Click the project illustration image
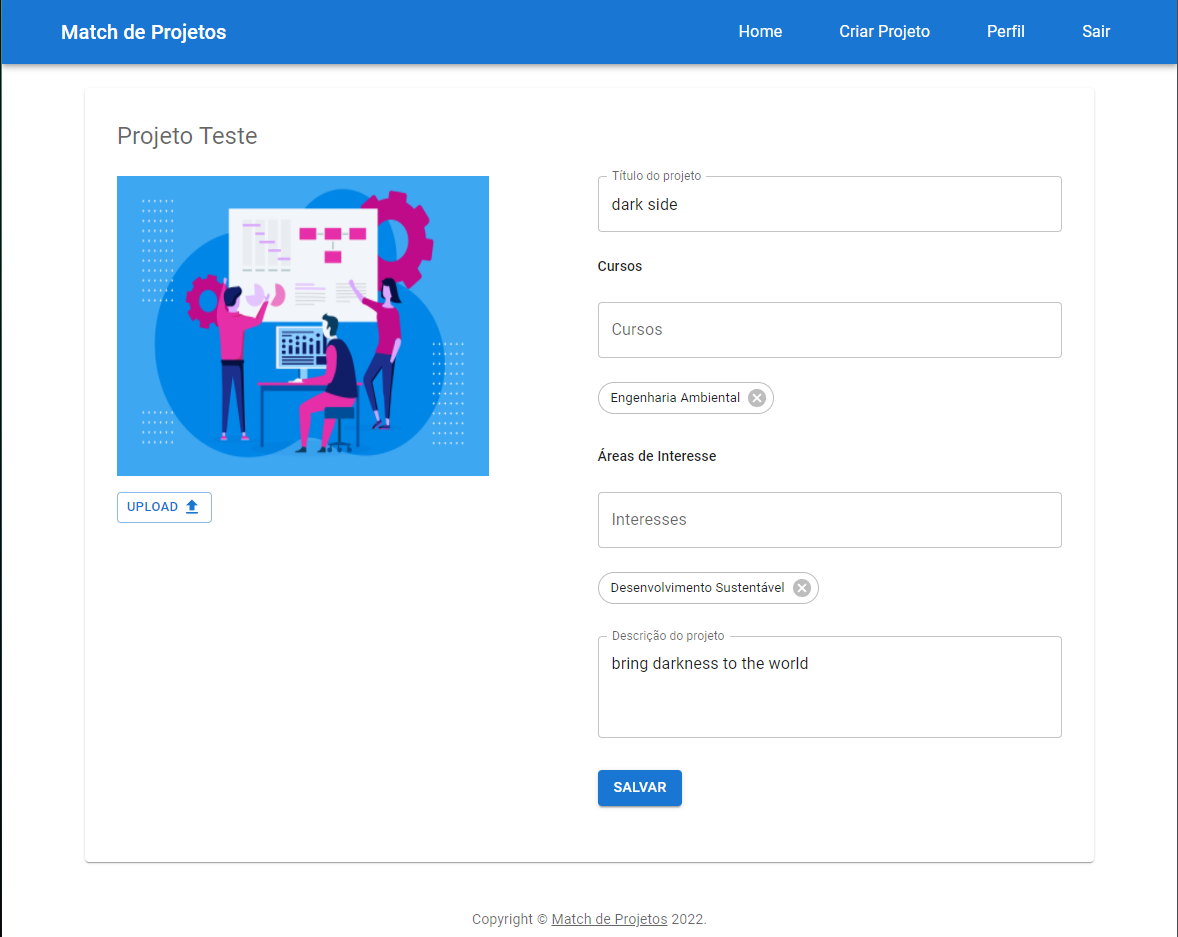This screenshot has height=937, width=1178. coord(303,326)
